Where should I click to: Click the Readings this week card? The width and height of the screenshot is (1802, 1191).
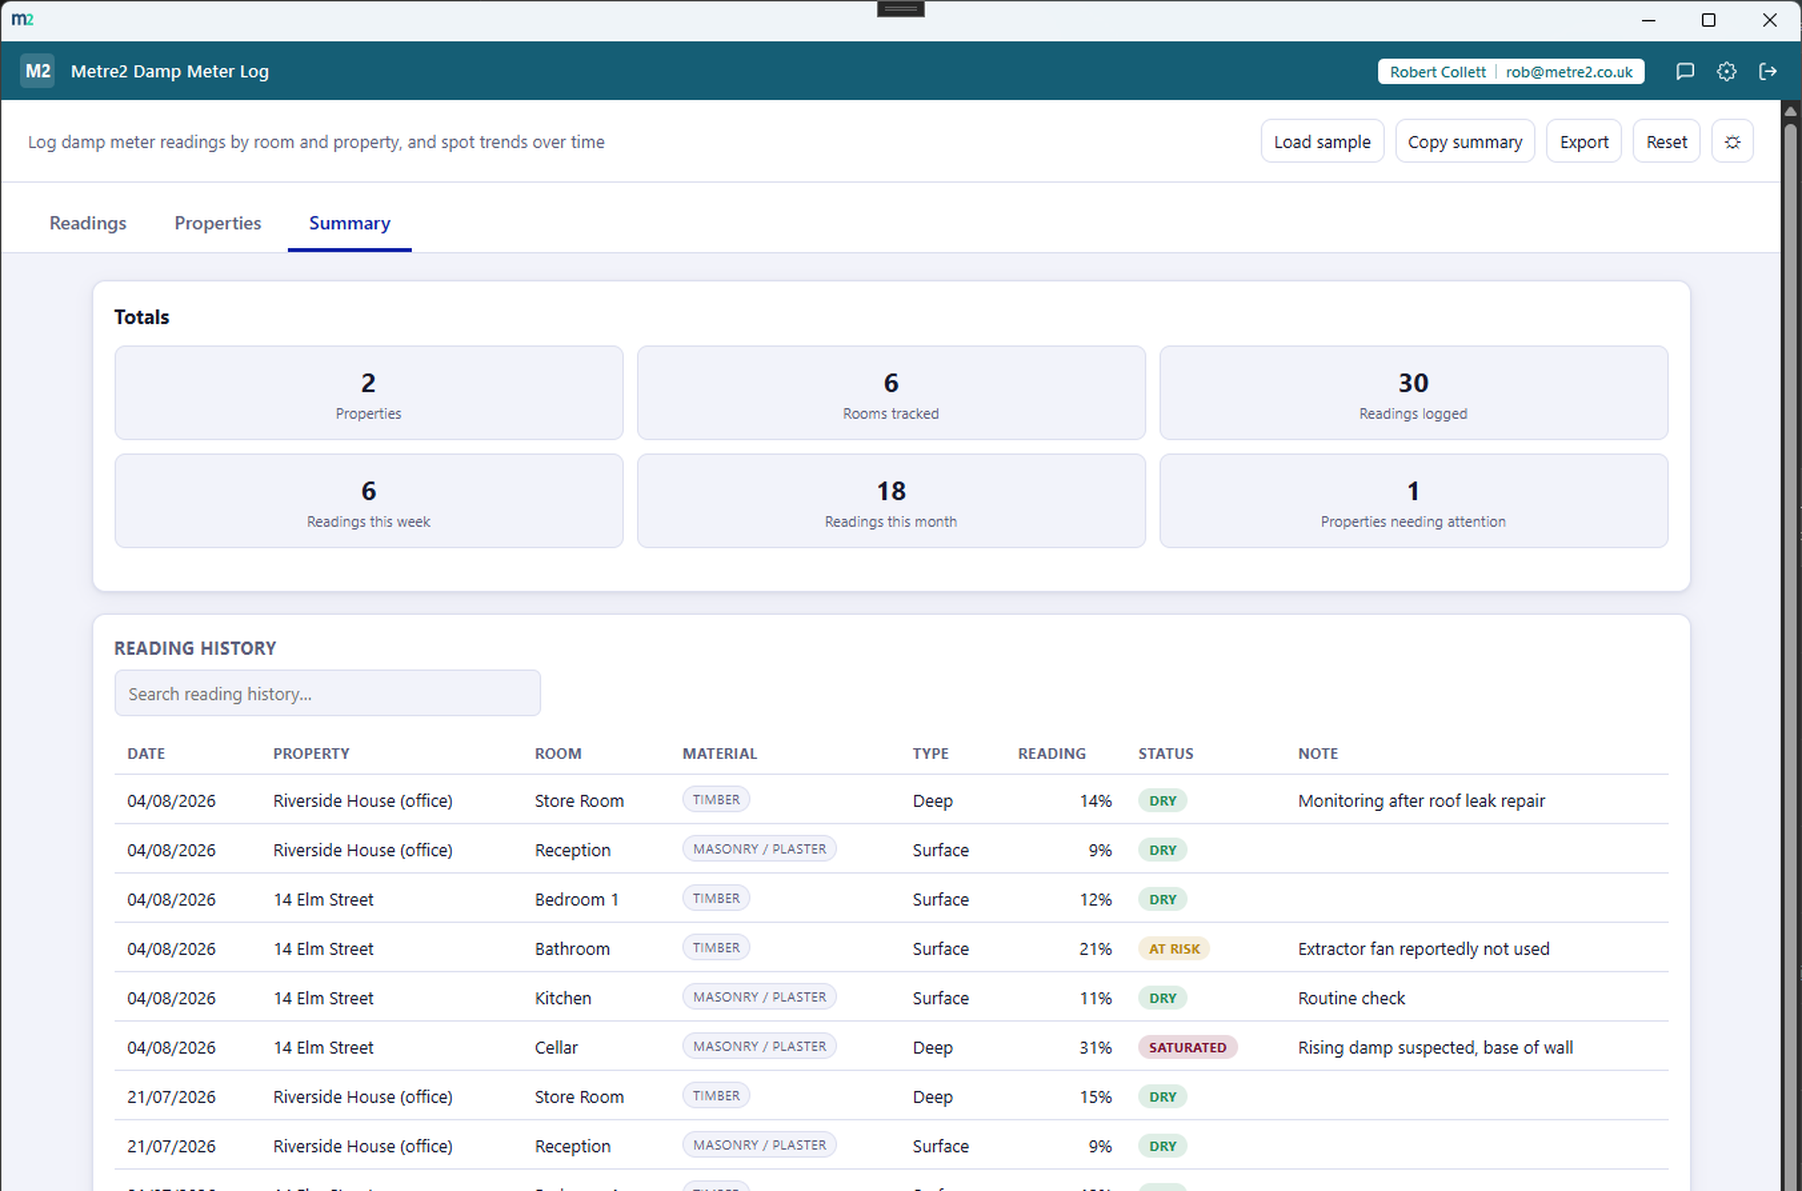click(368, 501)
